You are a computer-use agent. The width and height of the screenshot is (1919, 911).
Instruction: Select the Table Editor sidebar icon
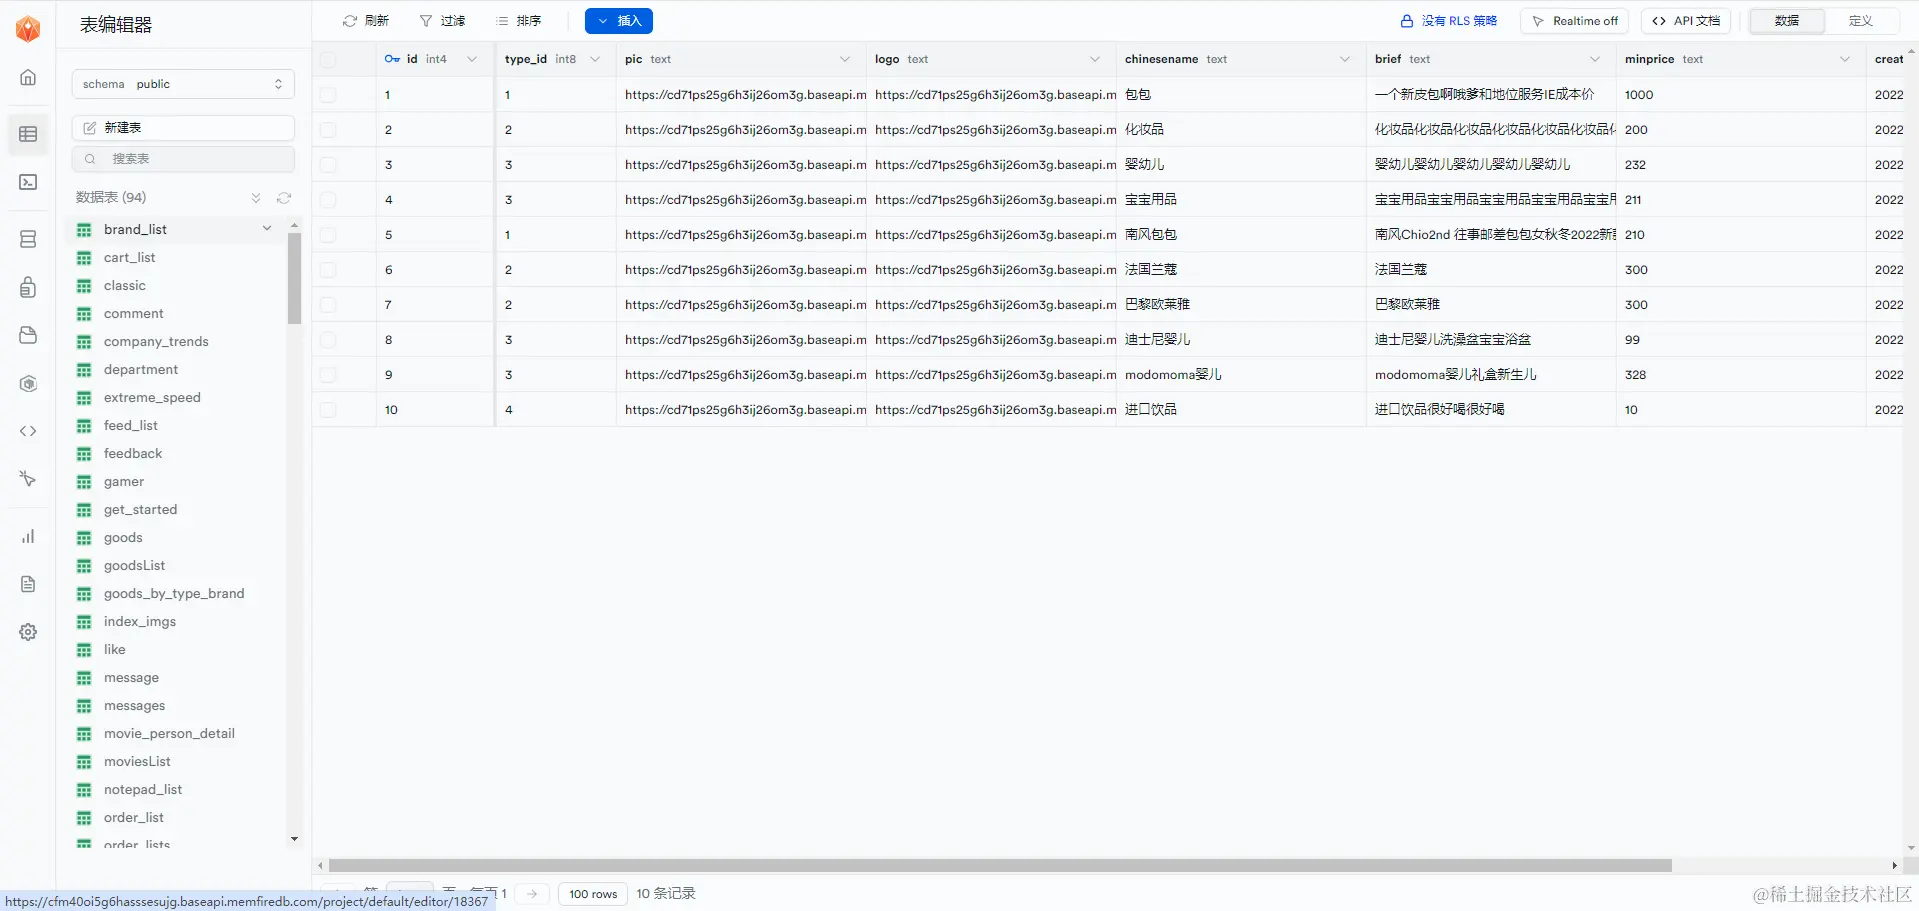pos(28,134)
